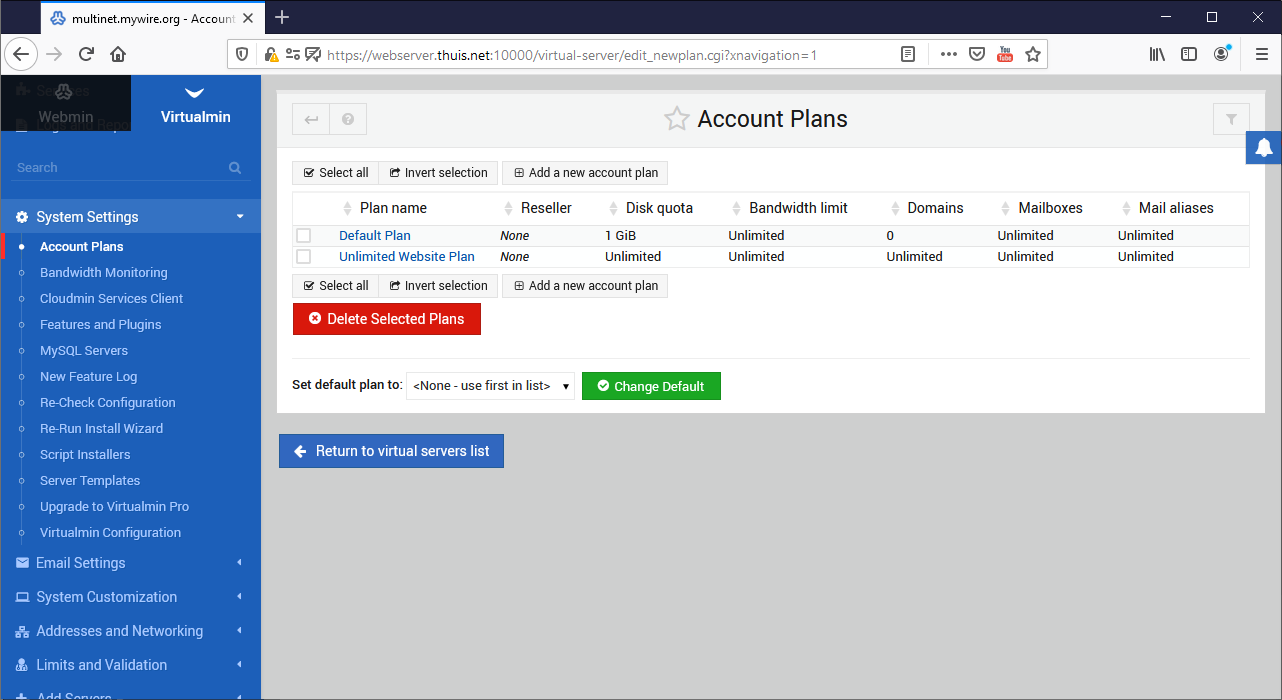Image resolution: width=1282 pixels, height=700 pixels.
Task: Click the back arrow in page header
Action: click(311, 119)
